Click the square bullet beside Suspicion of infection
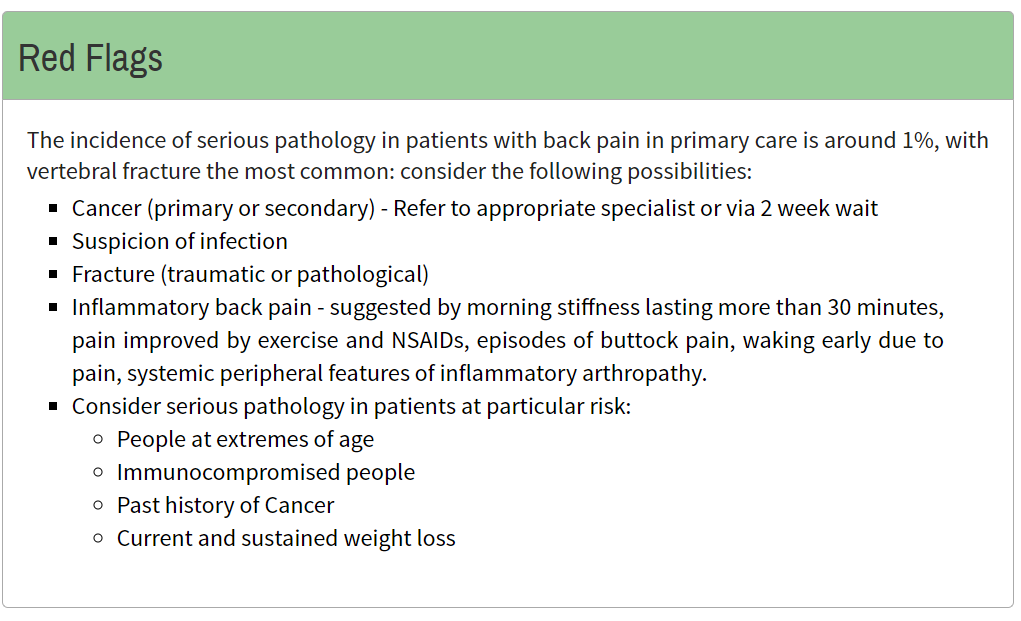Screen dimensions: 1021x621 point(53,242)
